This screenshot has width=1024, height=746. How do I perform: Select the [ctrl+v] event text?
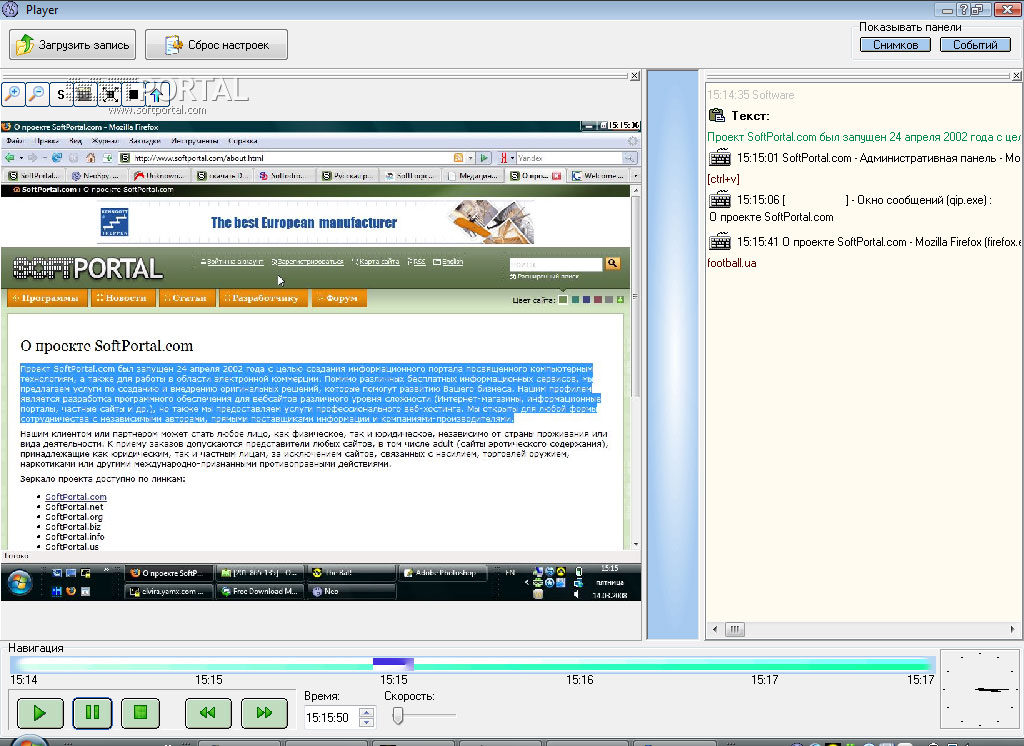tap(723, 178)
